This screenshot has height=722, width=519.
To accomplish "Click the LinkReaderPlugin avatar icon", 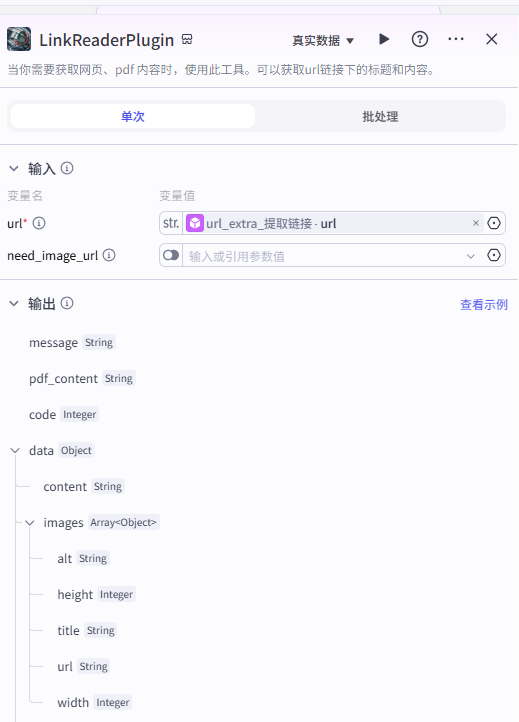I will pos(19,39).
